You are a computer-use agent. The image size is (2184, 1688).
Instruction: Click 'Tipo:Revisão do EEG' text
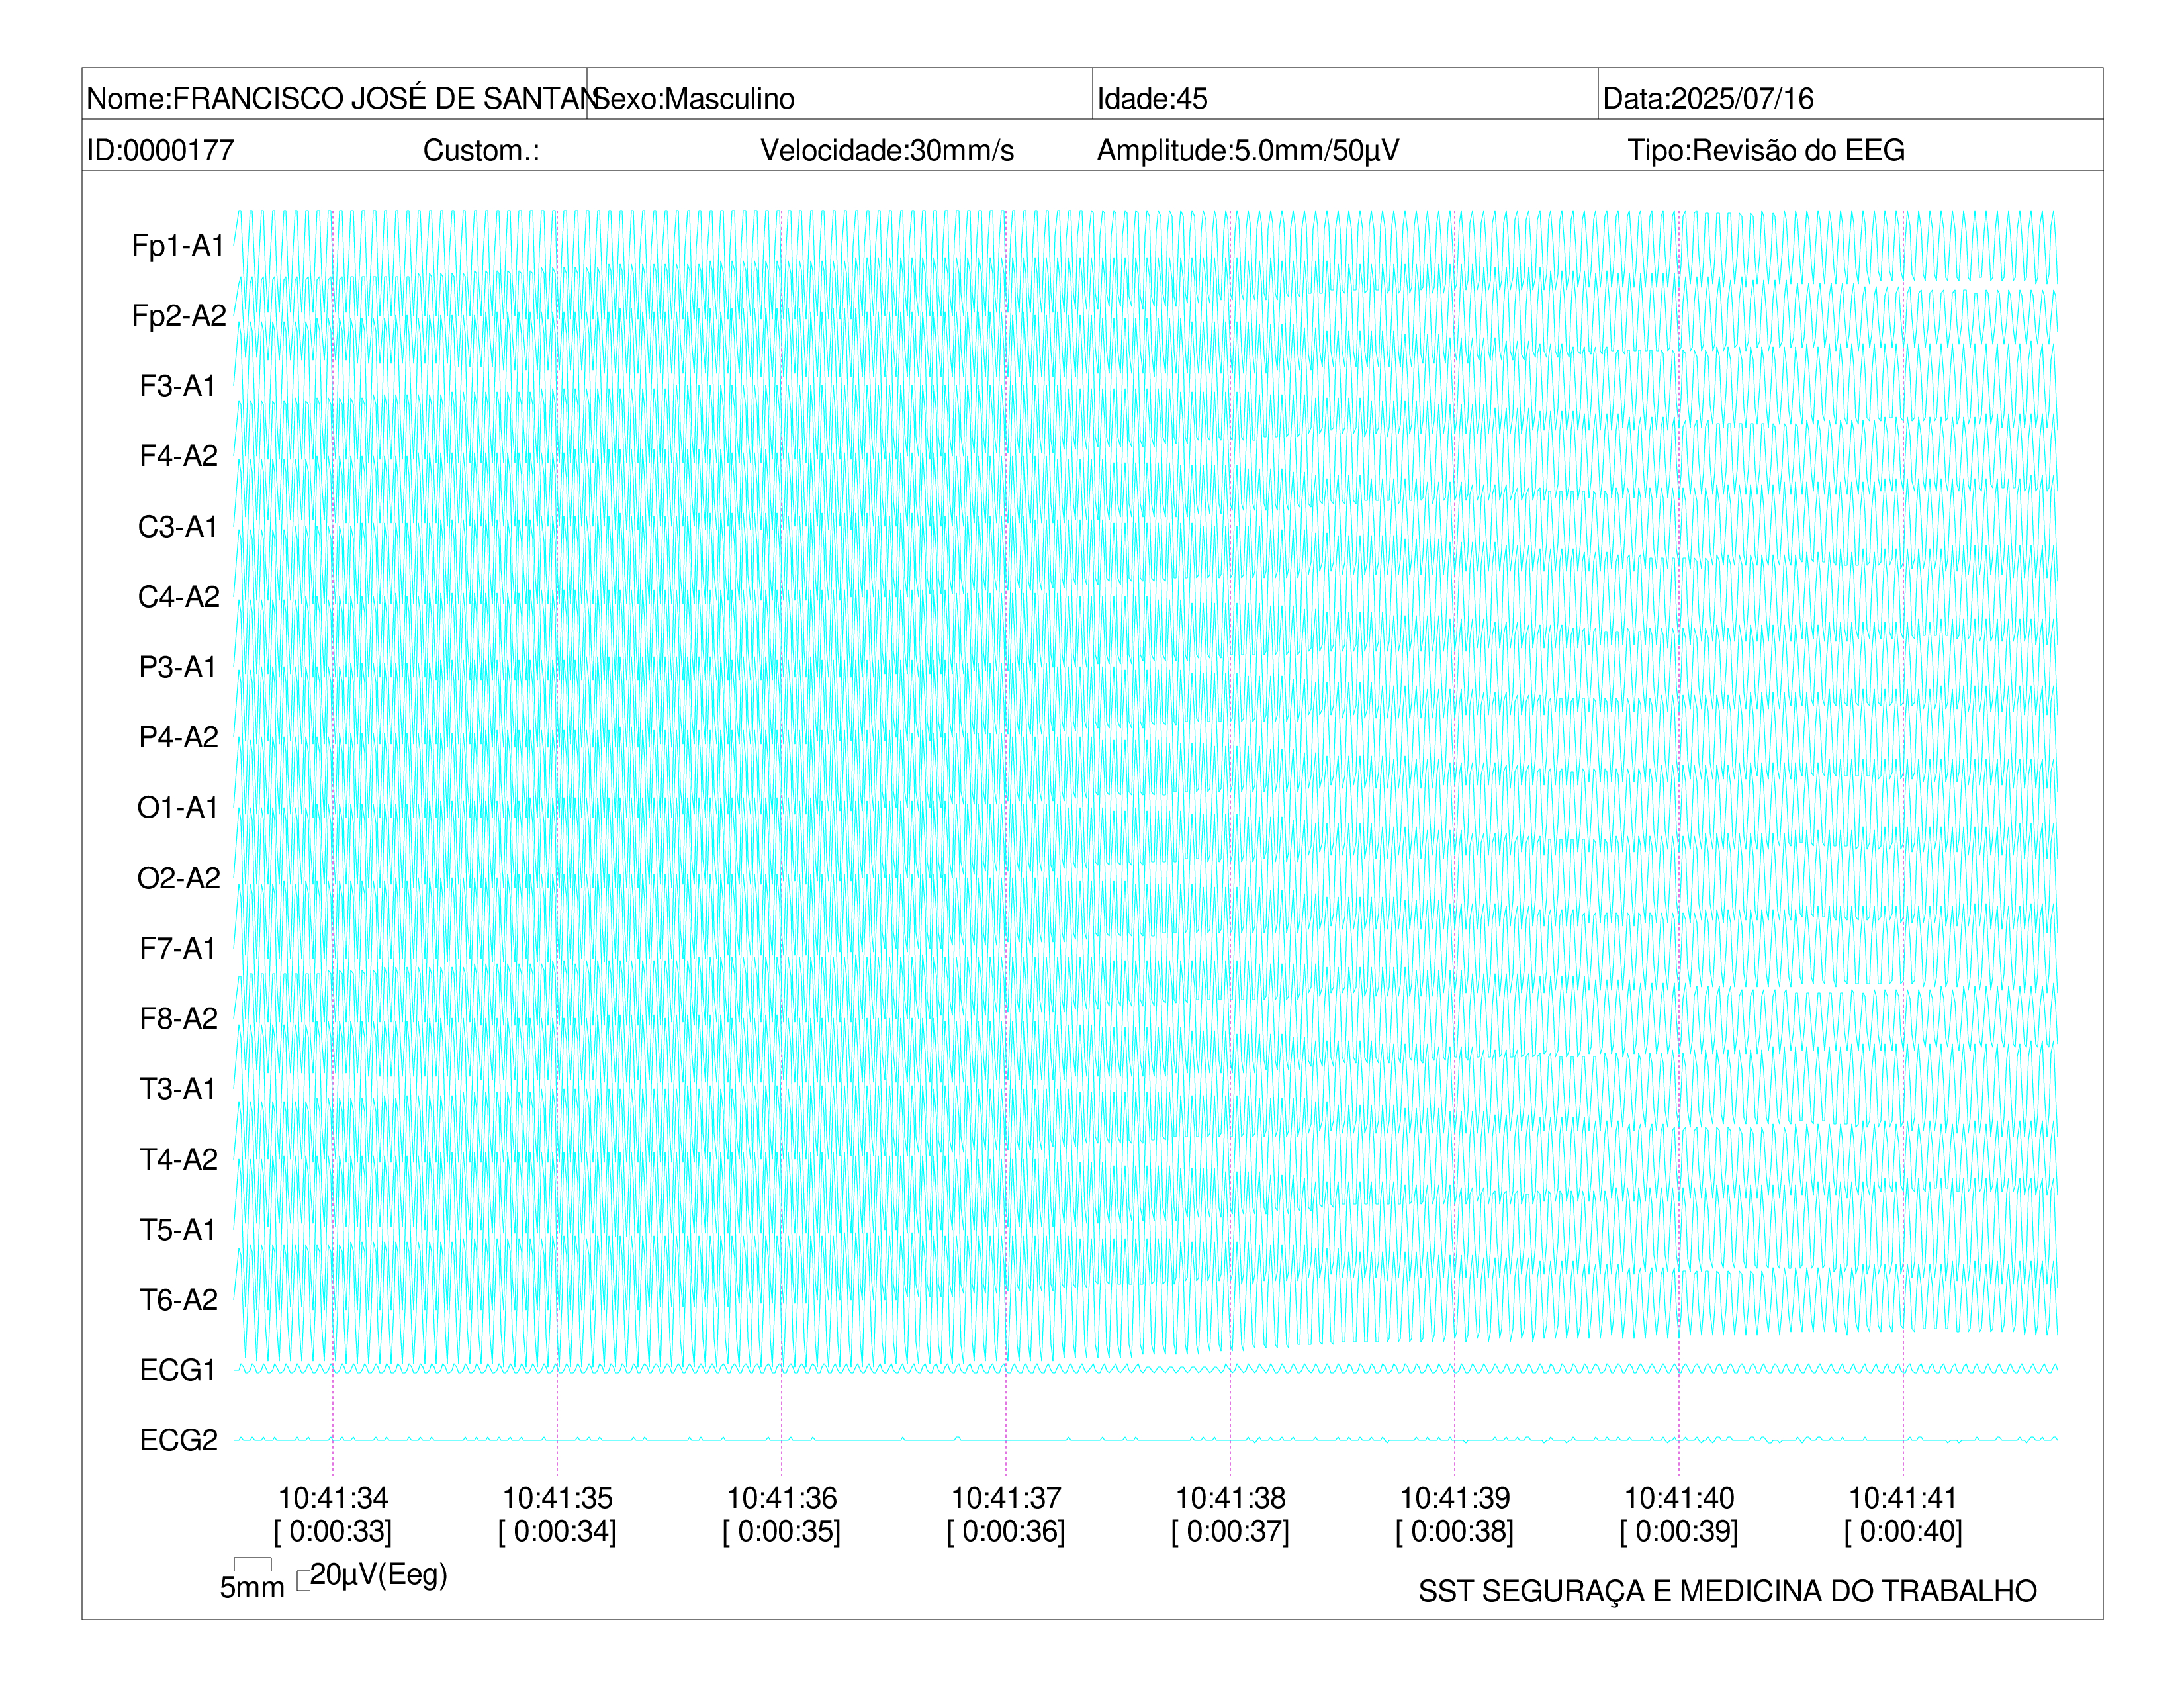(x=1766, y=151)
